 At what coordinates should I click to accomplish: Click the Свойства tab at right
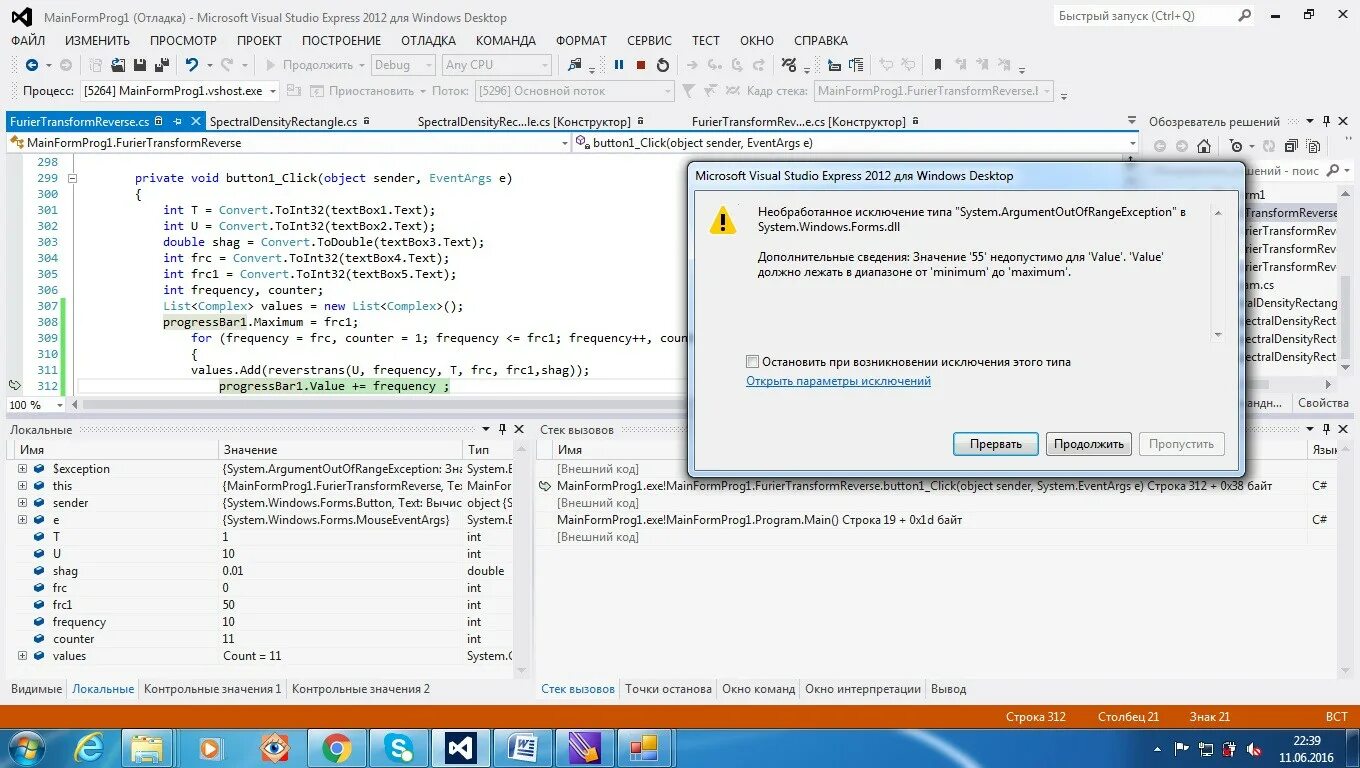(1323, 403)
